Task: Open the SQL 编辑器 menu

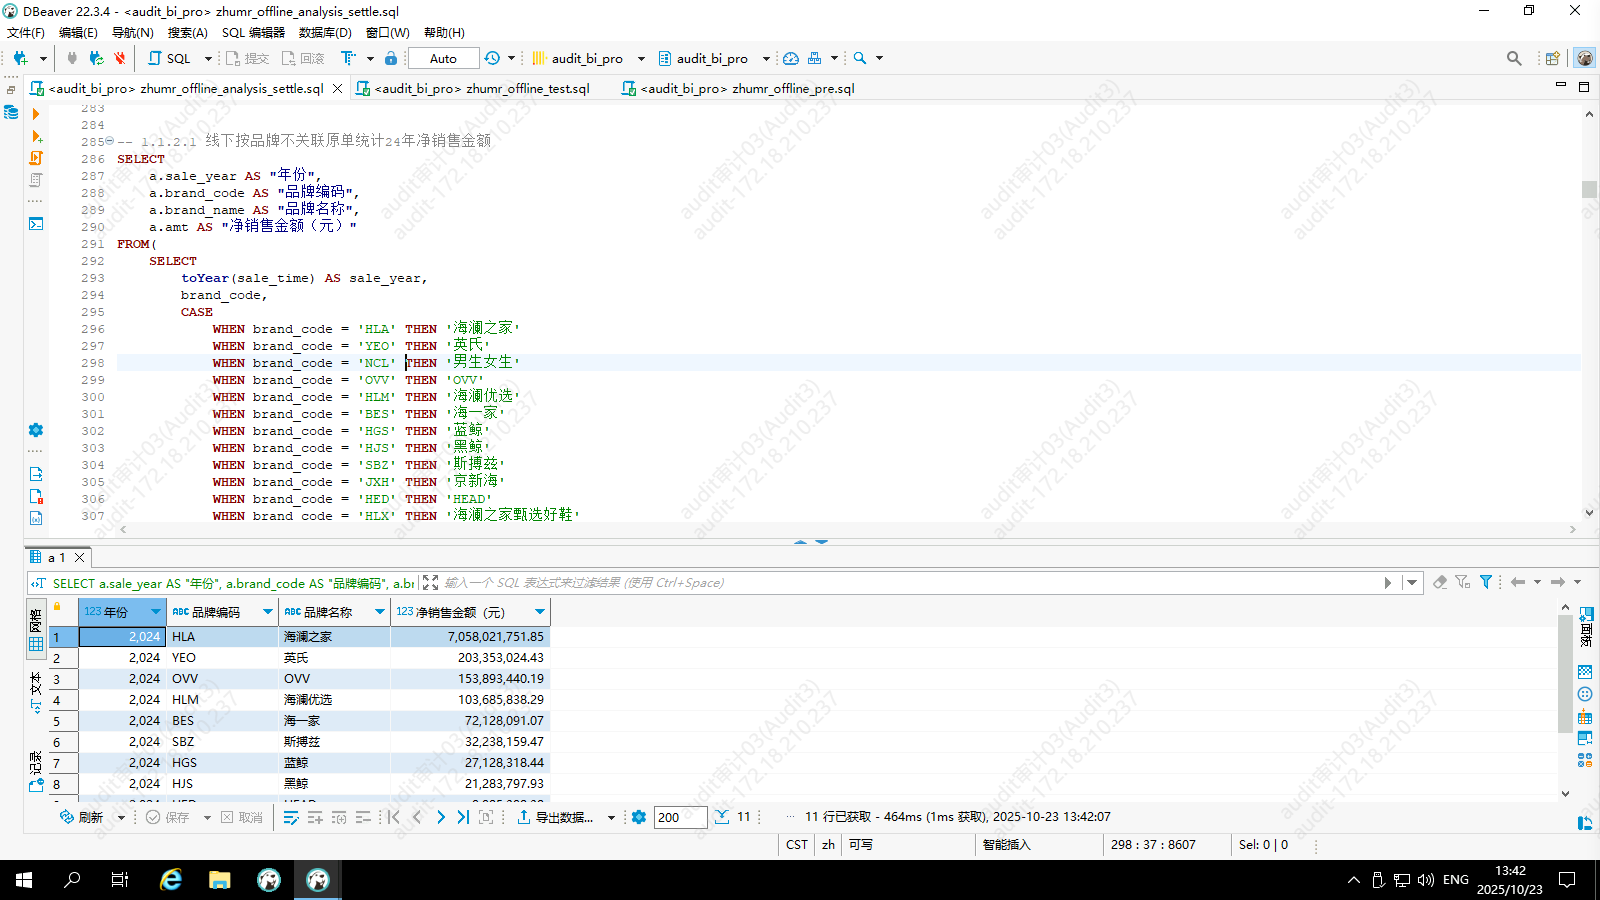Action: coord(253,32)
